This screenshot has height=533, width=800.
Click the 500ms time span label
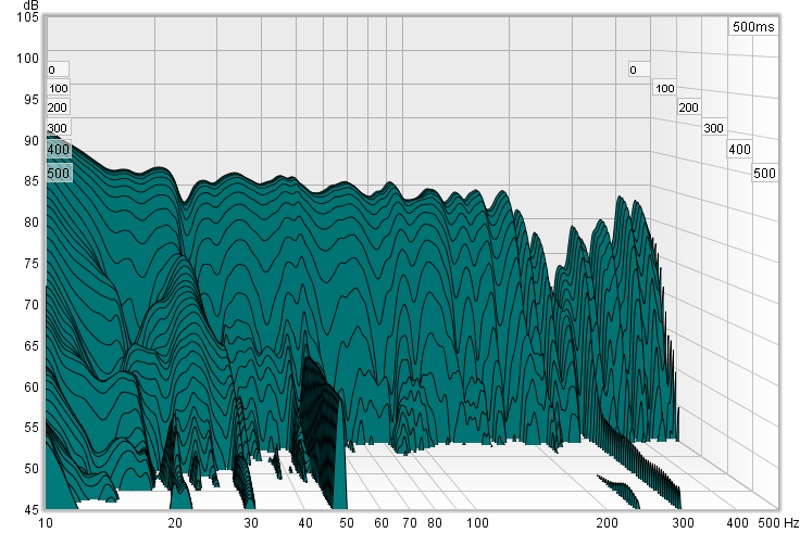point(753,27)
